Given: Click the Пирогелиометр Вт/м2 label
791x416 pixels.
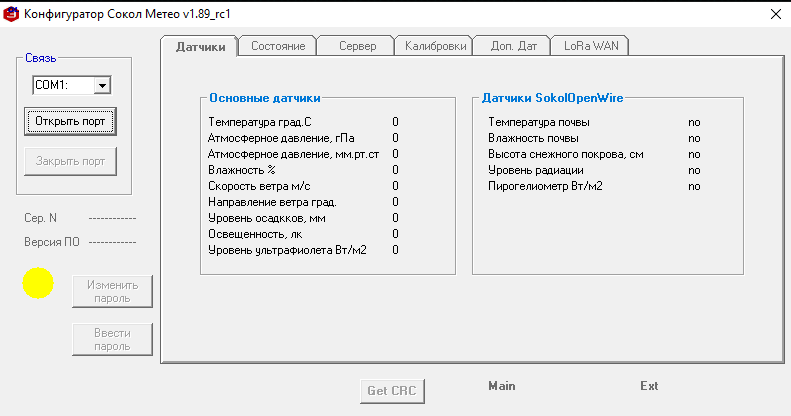Looking at the screenshot, I should click(545, 186).
